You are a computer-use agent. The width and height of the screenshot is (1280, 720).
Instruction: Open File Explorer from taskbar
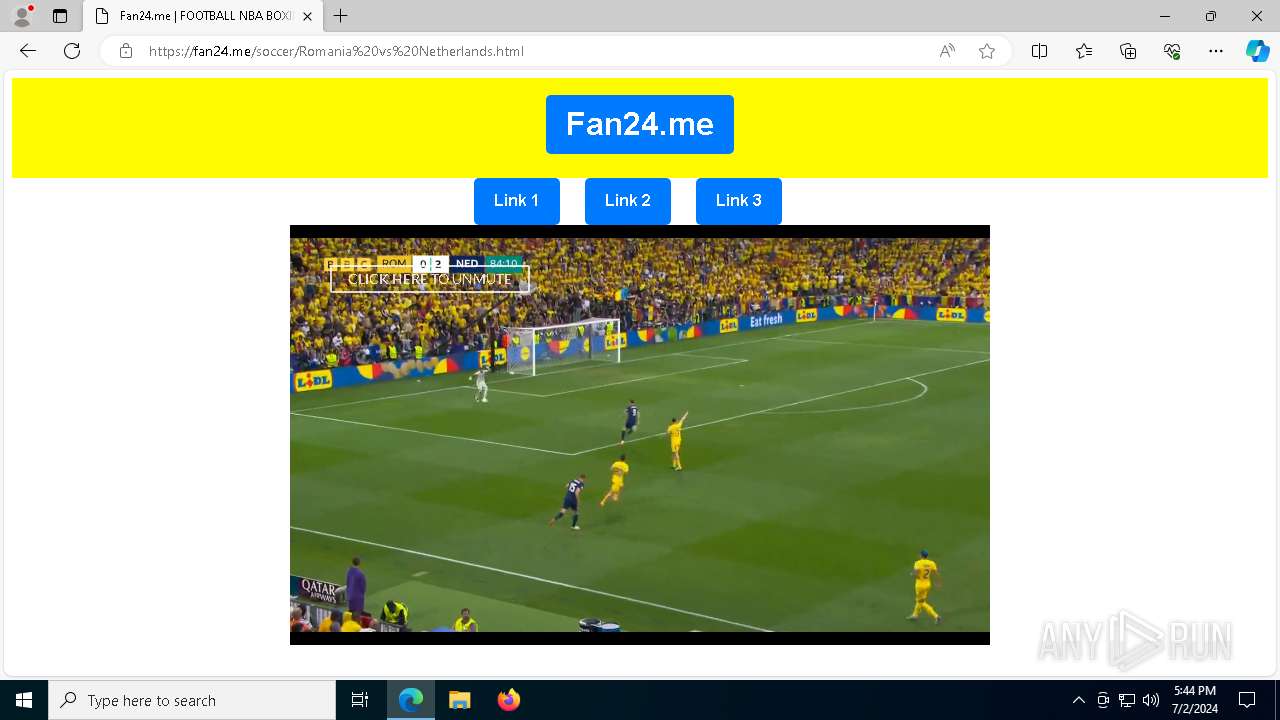coord(459,700)
